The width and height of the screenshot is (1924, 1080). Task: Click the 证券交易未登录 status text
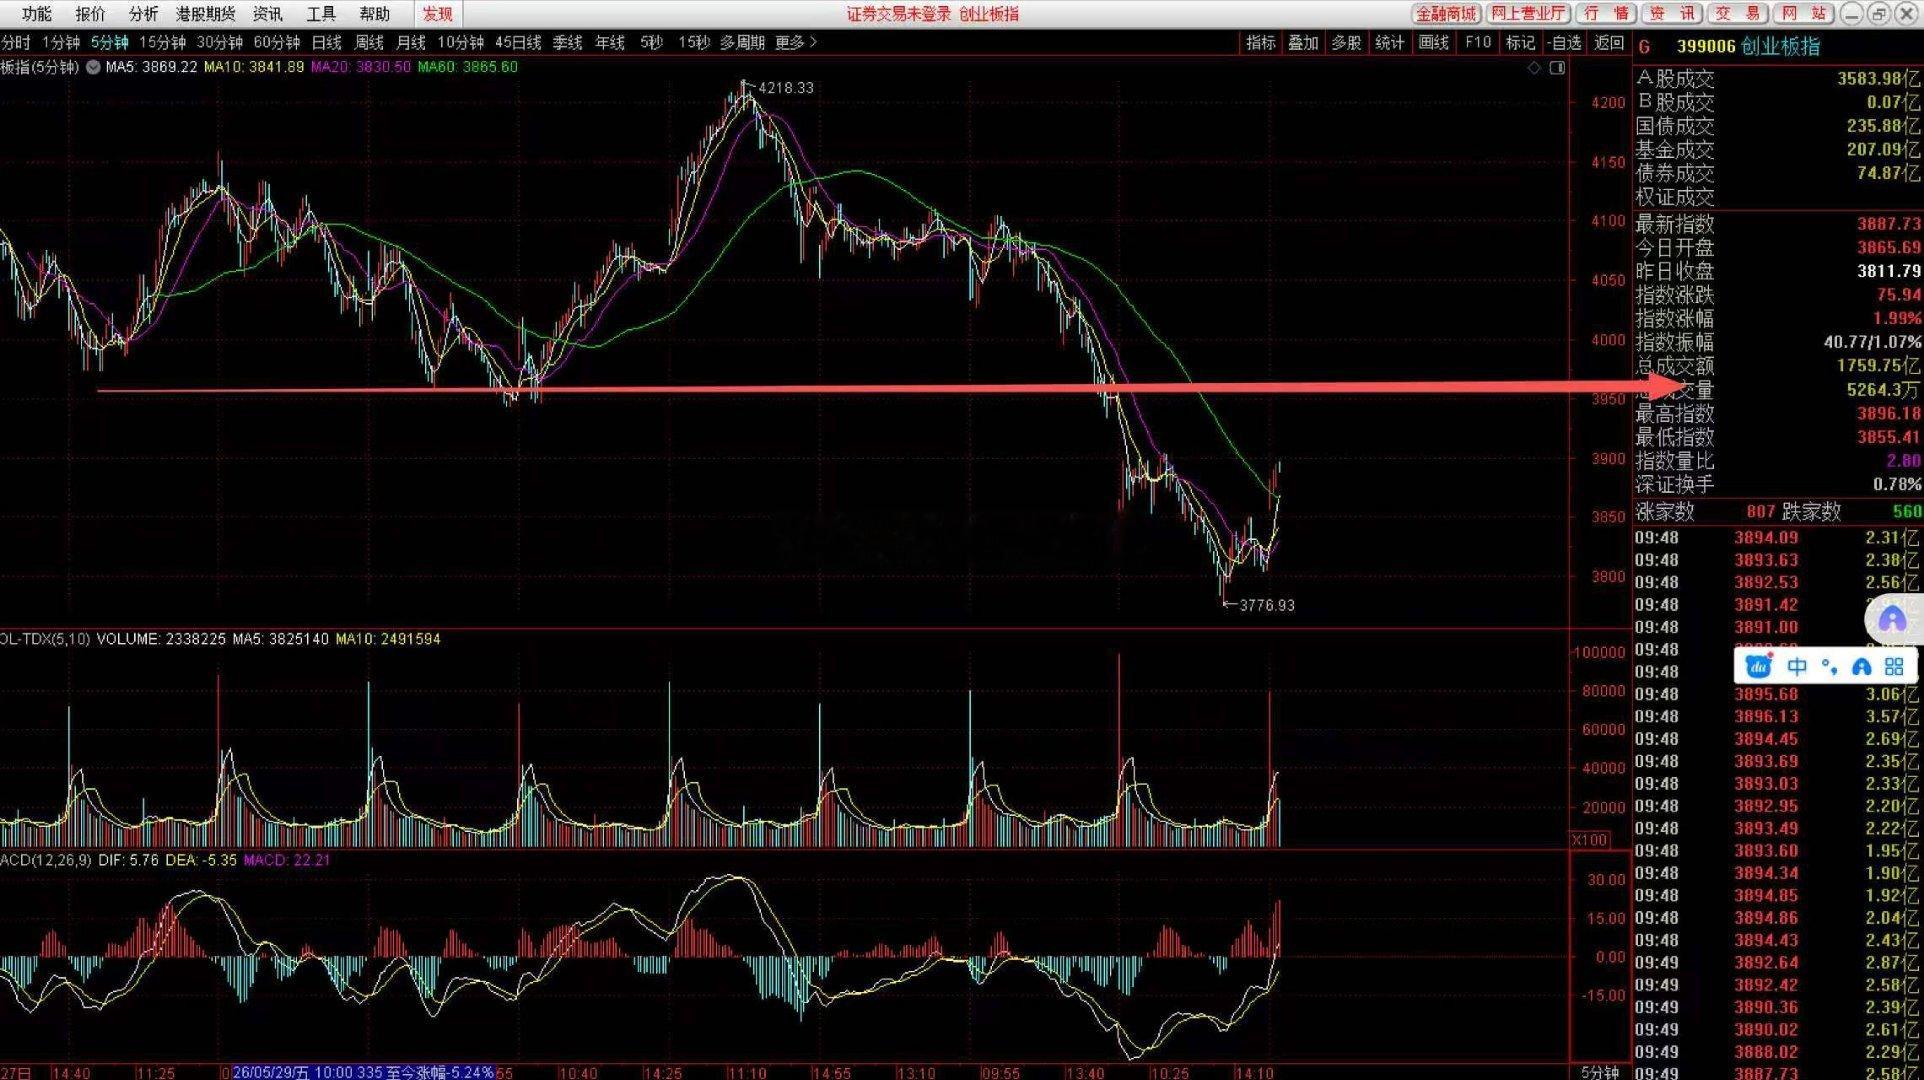point(898,14)
